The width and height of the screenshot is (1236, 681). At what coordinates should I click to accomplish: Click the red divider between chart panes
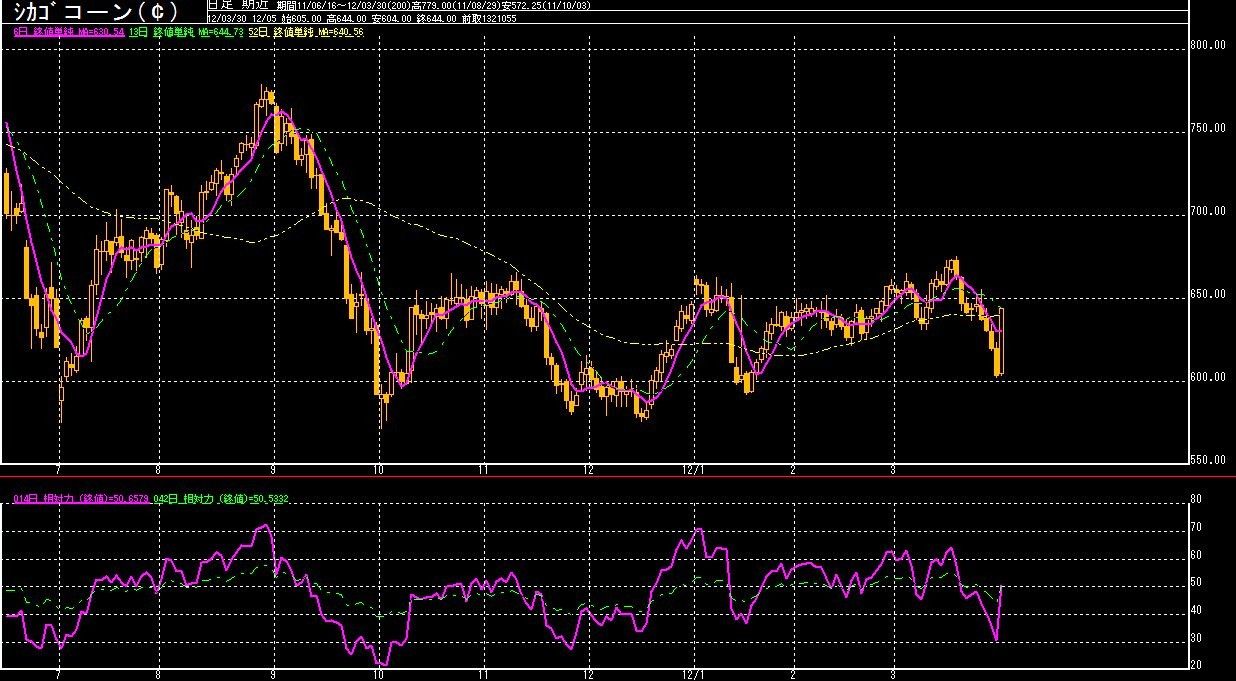pyautogui.click(x=618, y=478)
